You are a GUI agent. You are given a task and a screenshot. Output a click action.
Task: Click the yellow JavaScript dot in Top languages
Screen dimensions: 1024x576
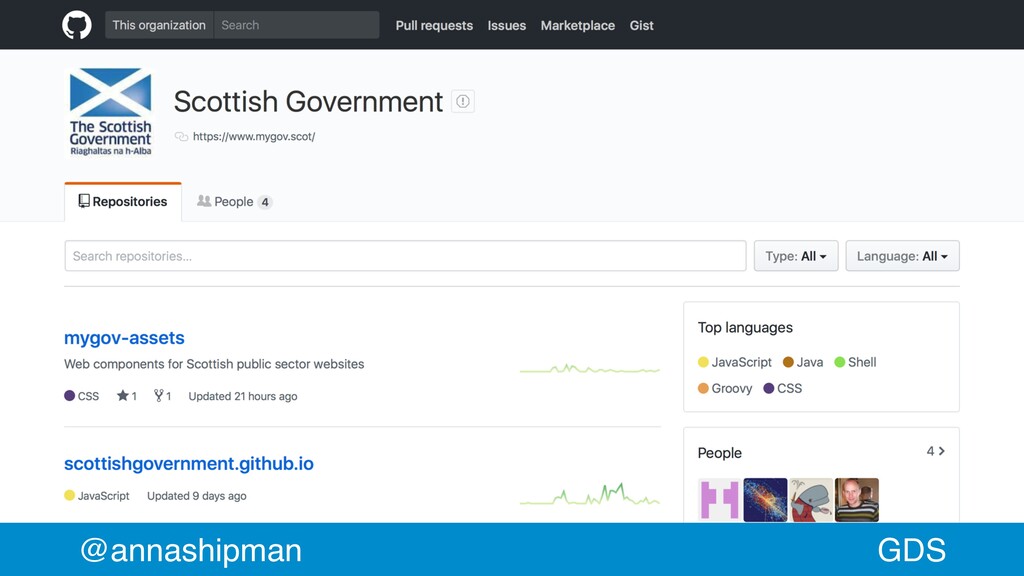pyautogui.click(x=703, y=362)
